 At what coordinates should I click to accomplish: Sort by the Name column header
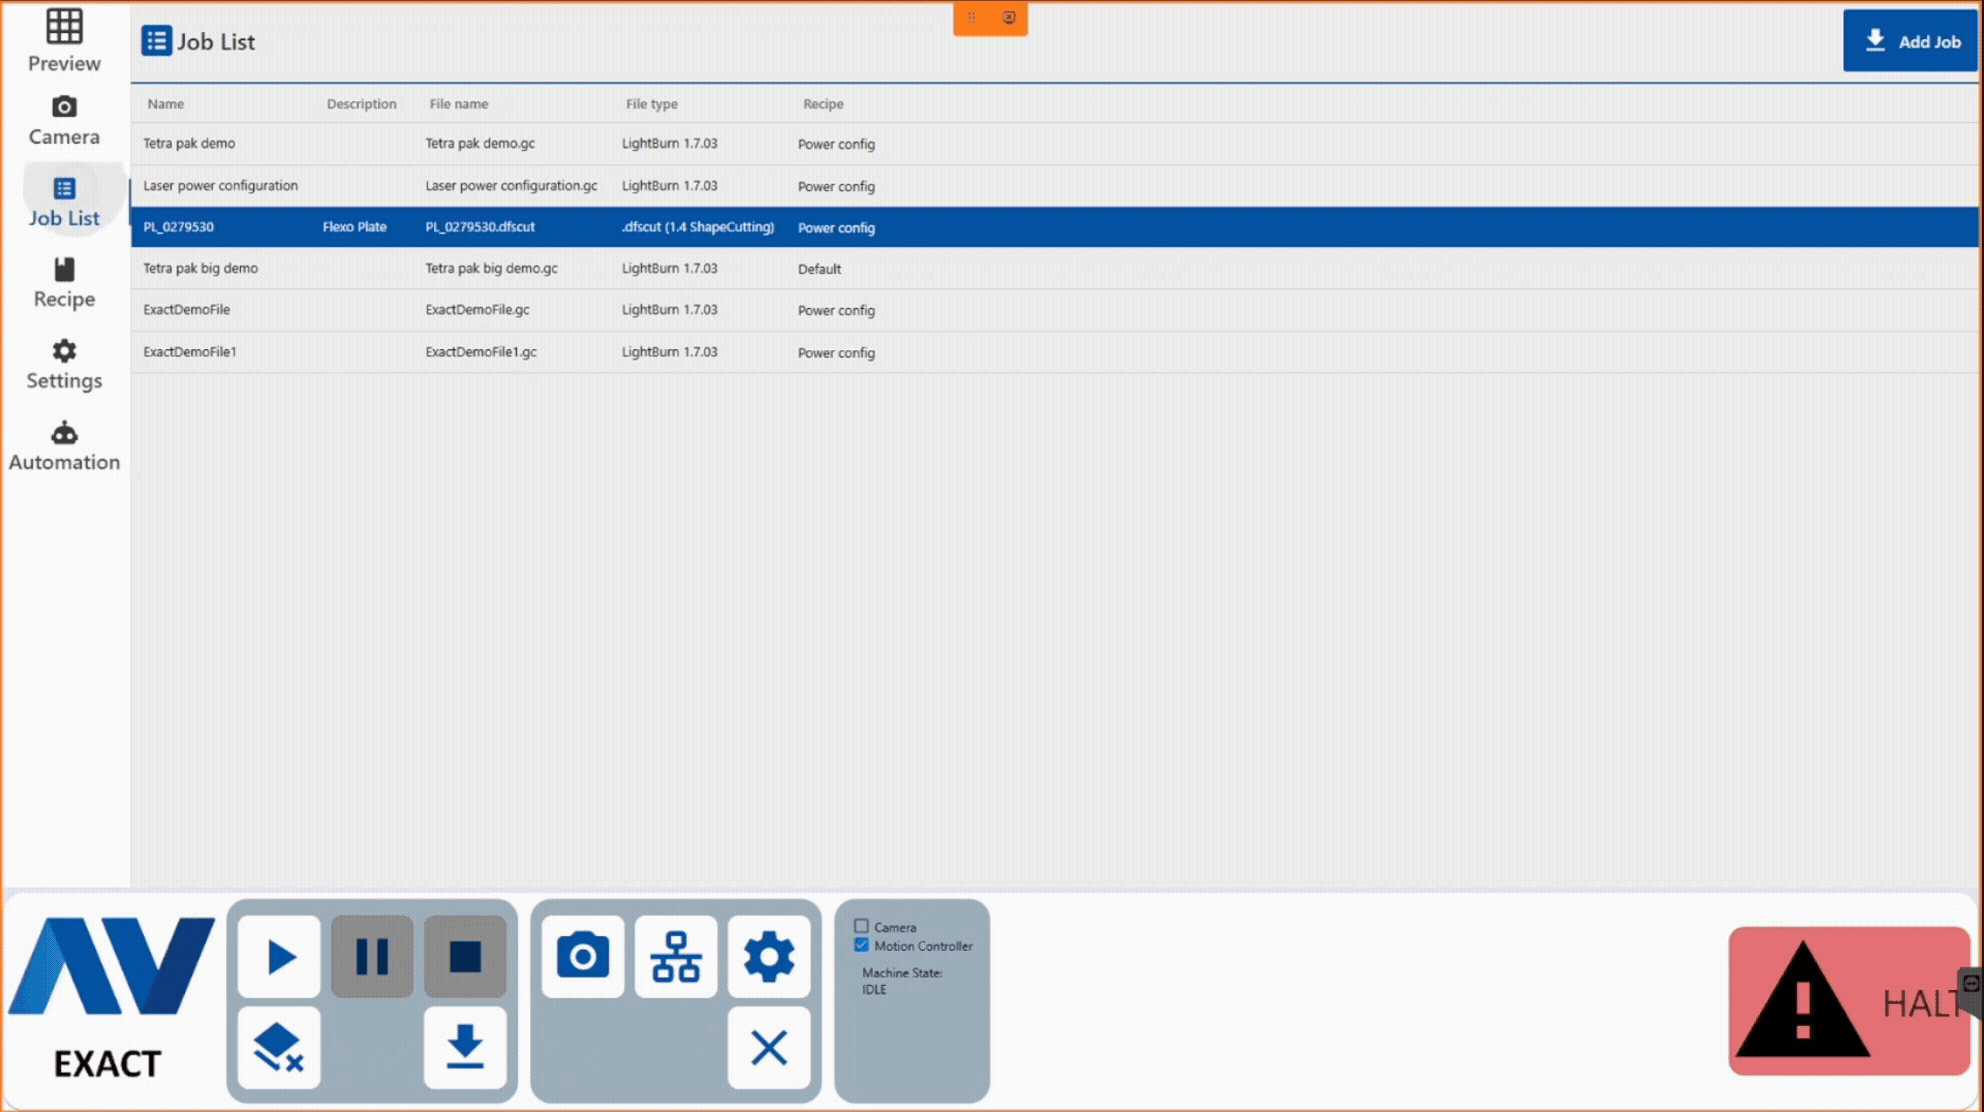(x=166, y=104)
